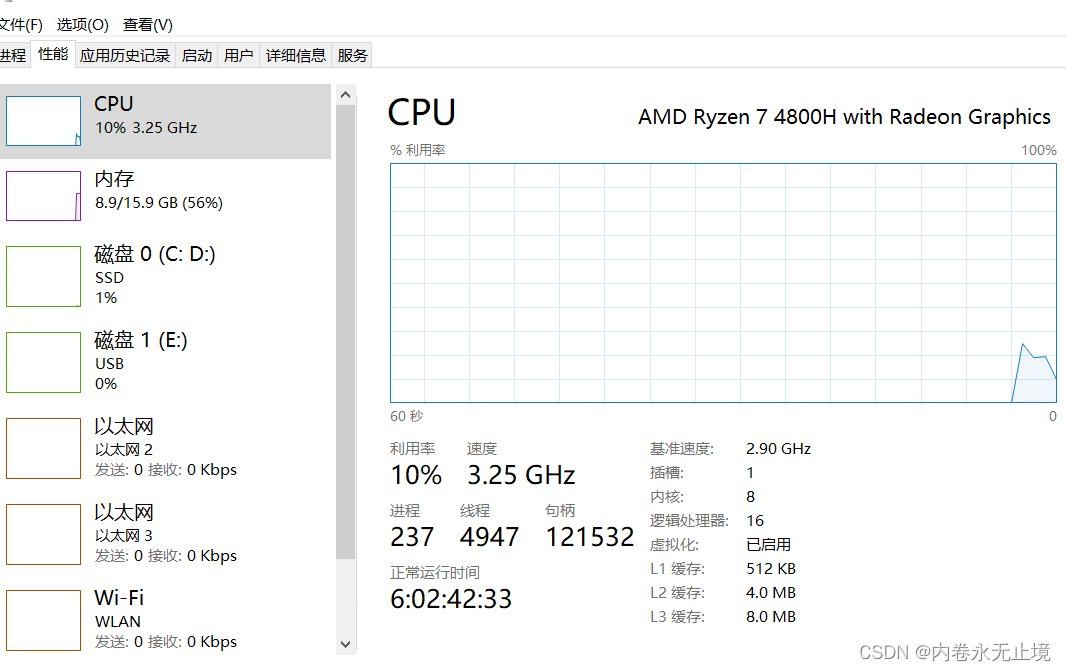This screenshot has width=1066, height=671.
Task: Switch to the 服务 tab
Action: tap(353, 55)
